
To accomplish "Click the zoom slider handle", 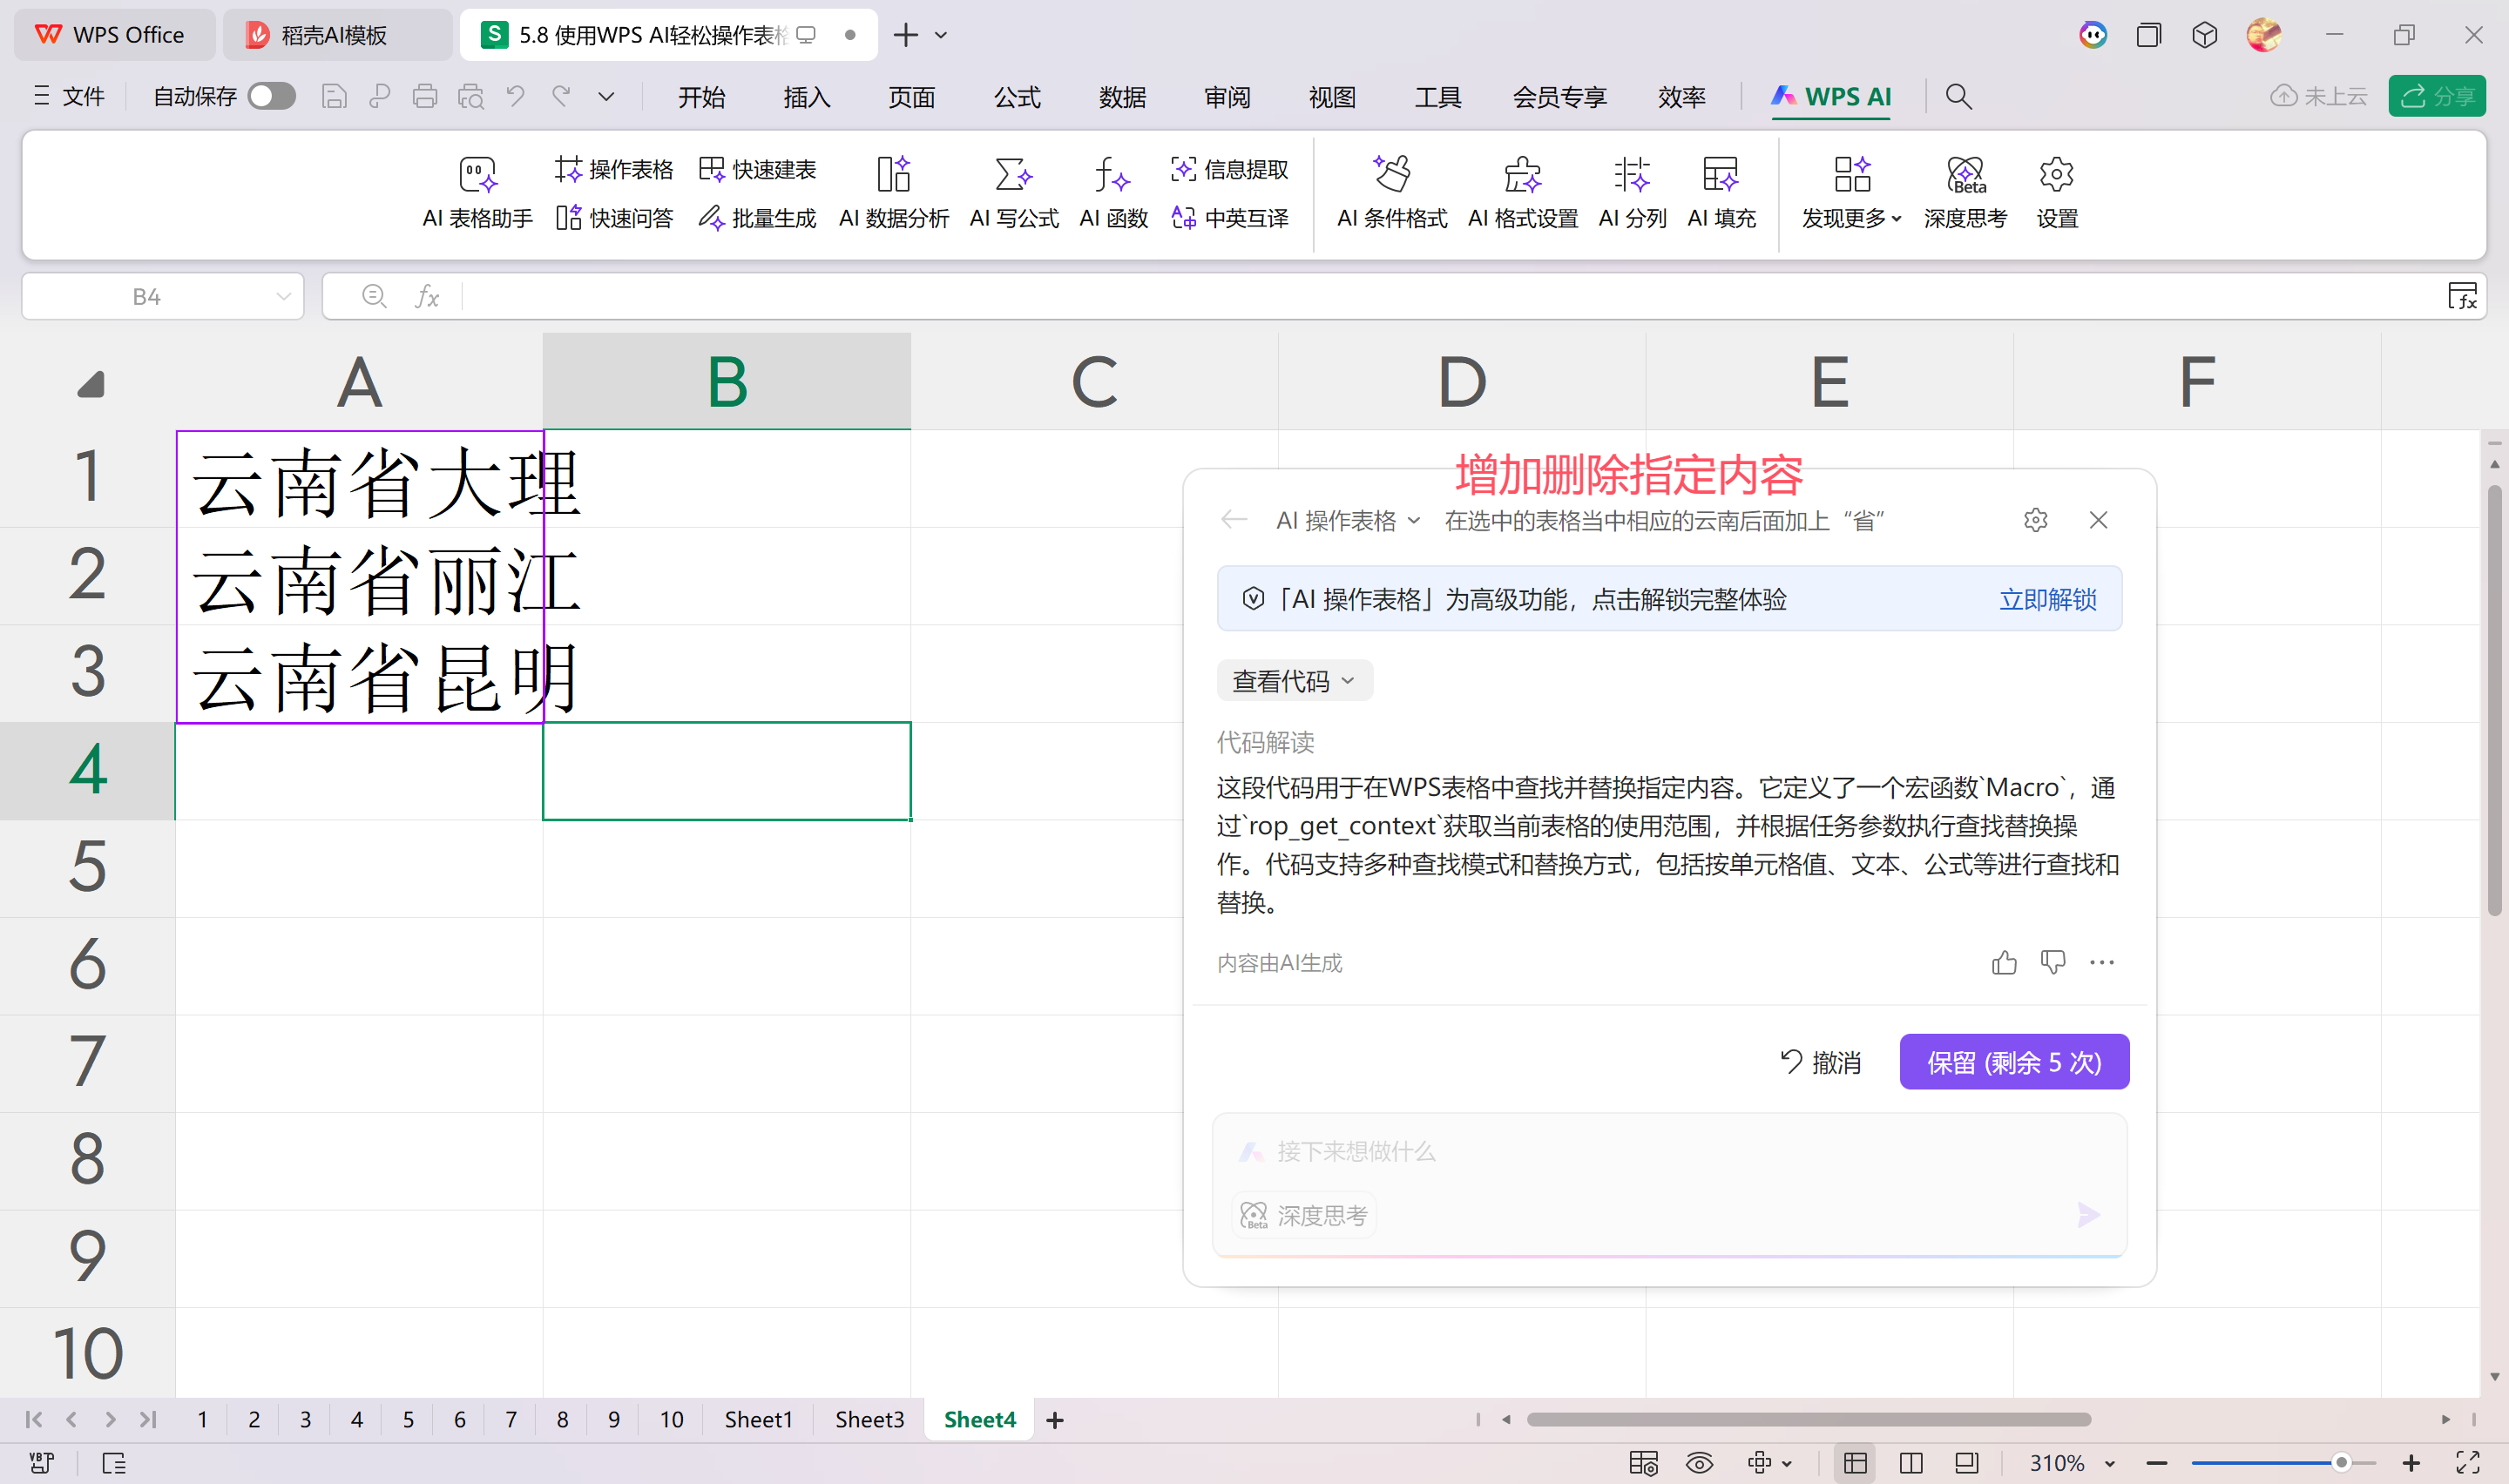I will pos(2341,1463).
